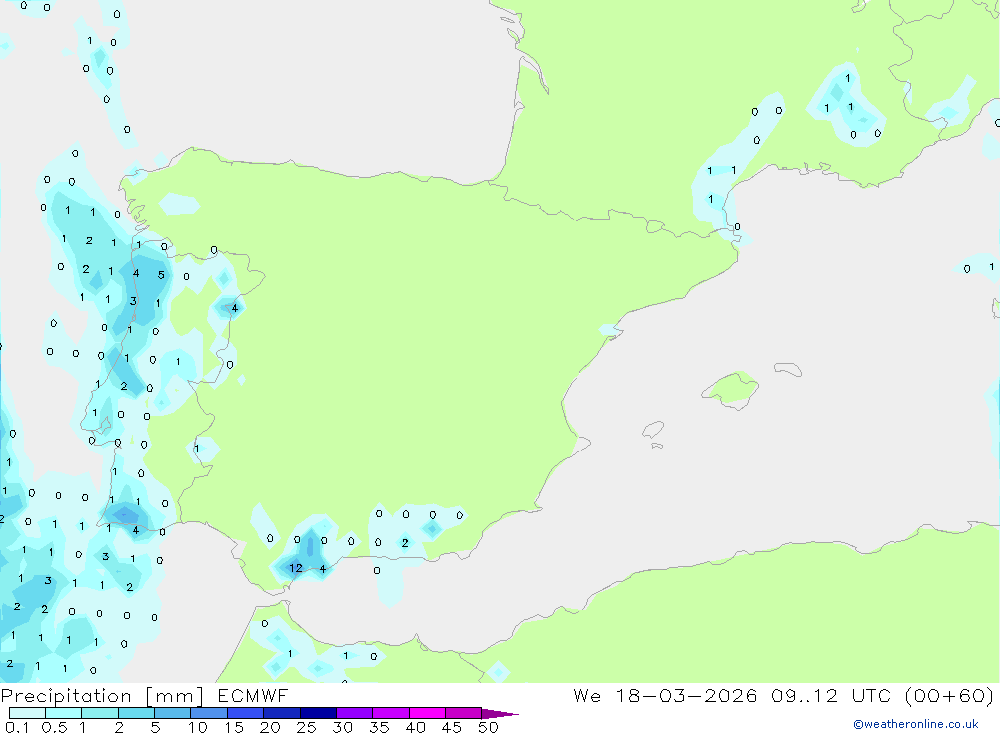Click the Mallorca island on the map

730,388
